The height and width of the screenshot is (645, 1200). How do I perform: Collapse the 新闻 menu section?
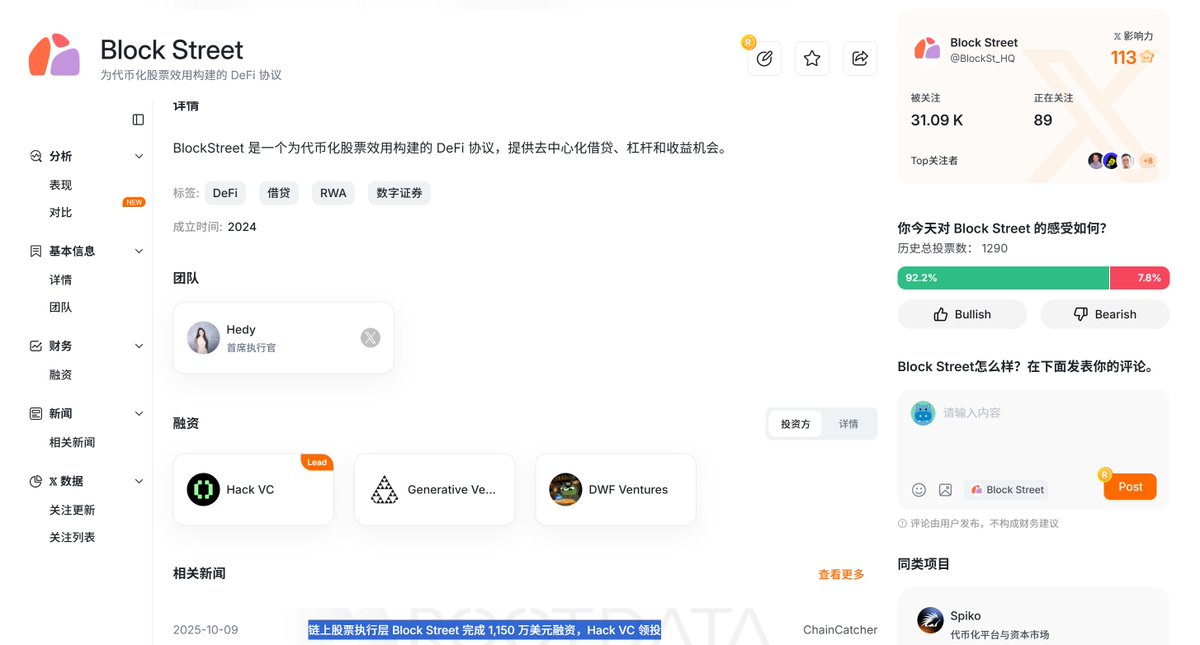tap(139, 413)
